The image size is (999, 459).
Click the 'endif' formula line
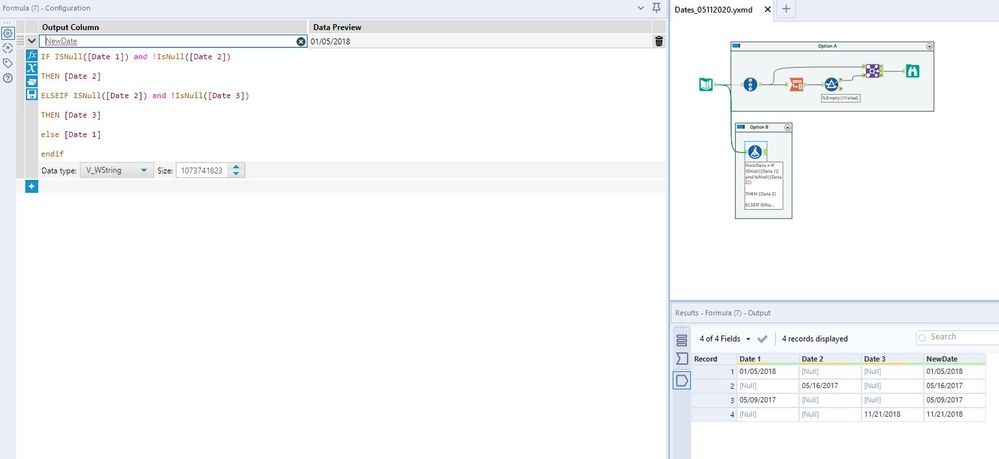[x=52, y=154]
